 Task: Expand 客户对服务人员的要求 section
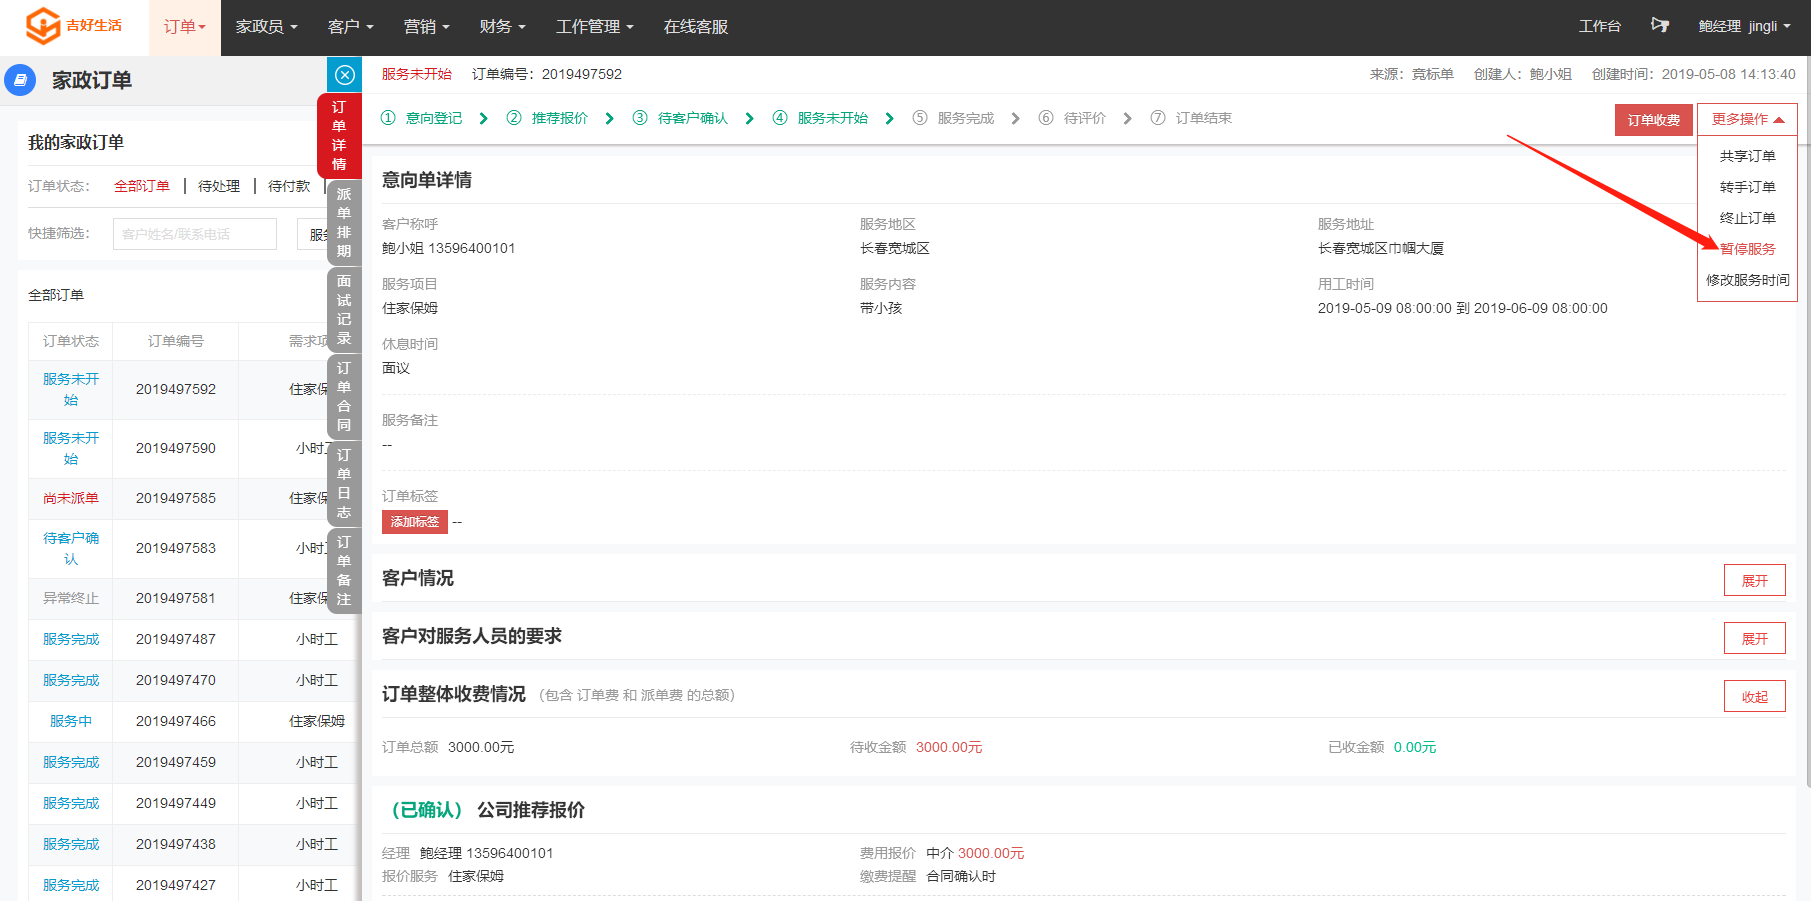(1754, 638)
